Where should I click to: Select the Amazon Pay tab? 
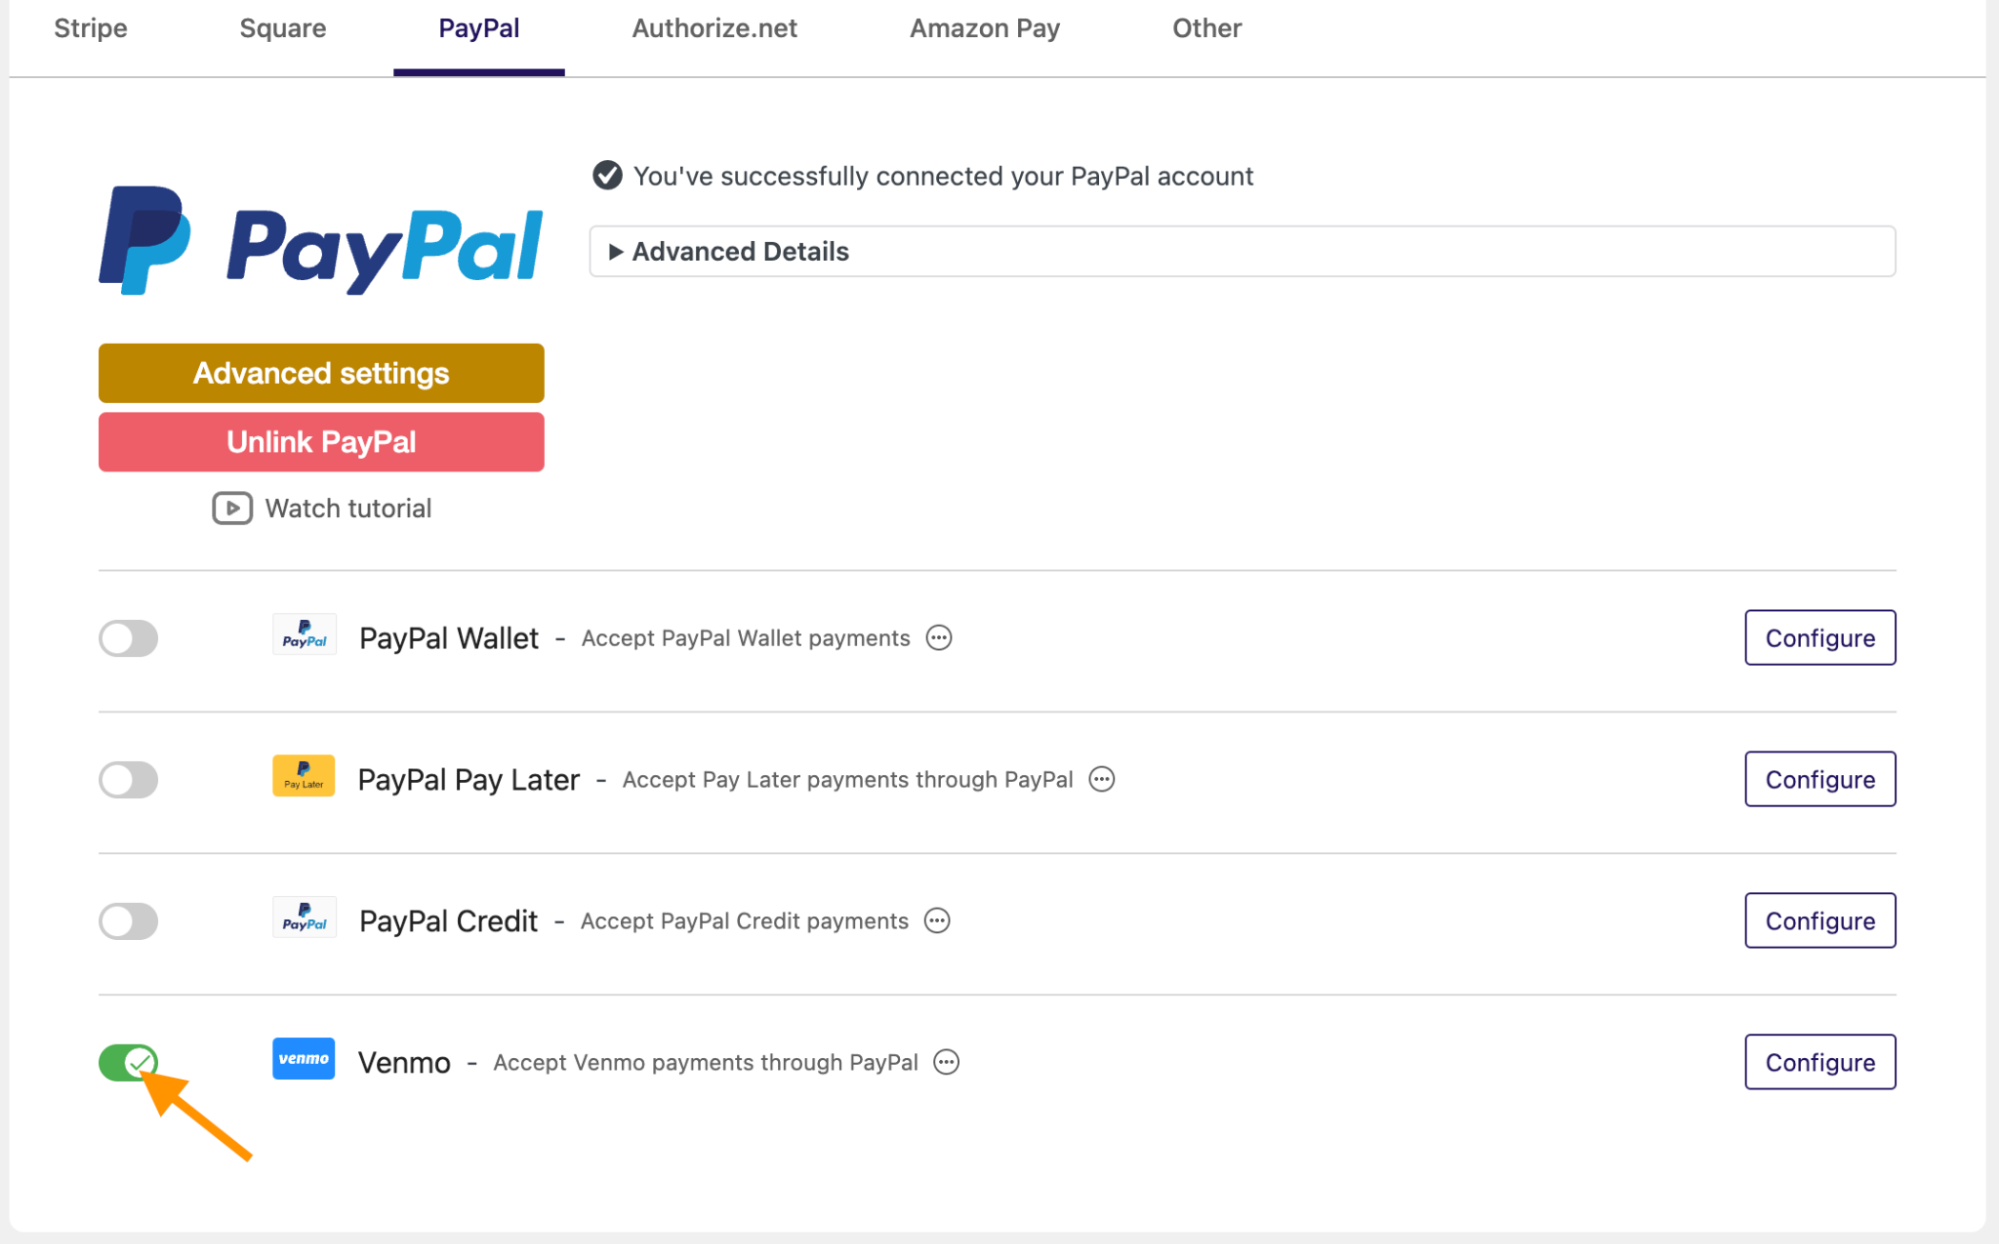click(x=985, y=28)
